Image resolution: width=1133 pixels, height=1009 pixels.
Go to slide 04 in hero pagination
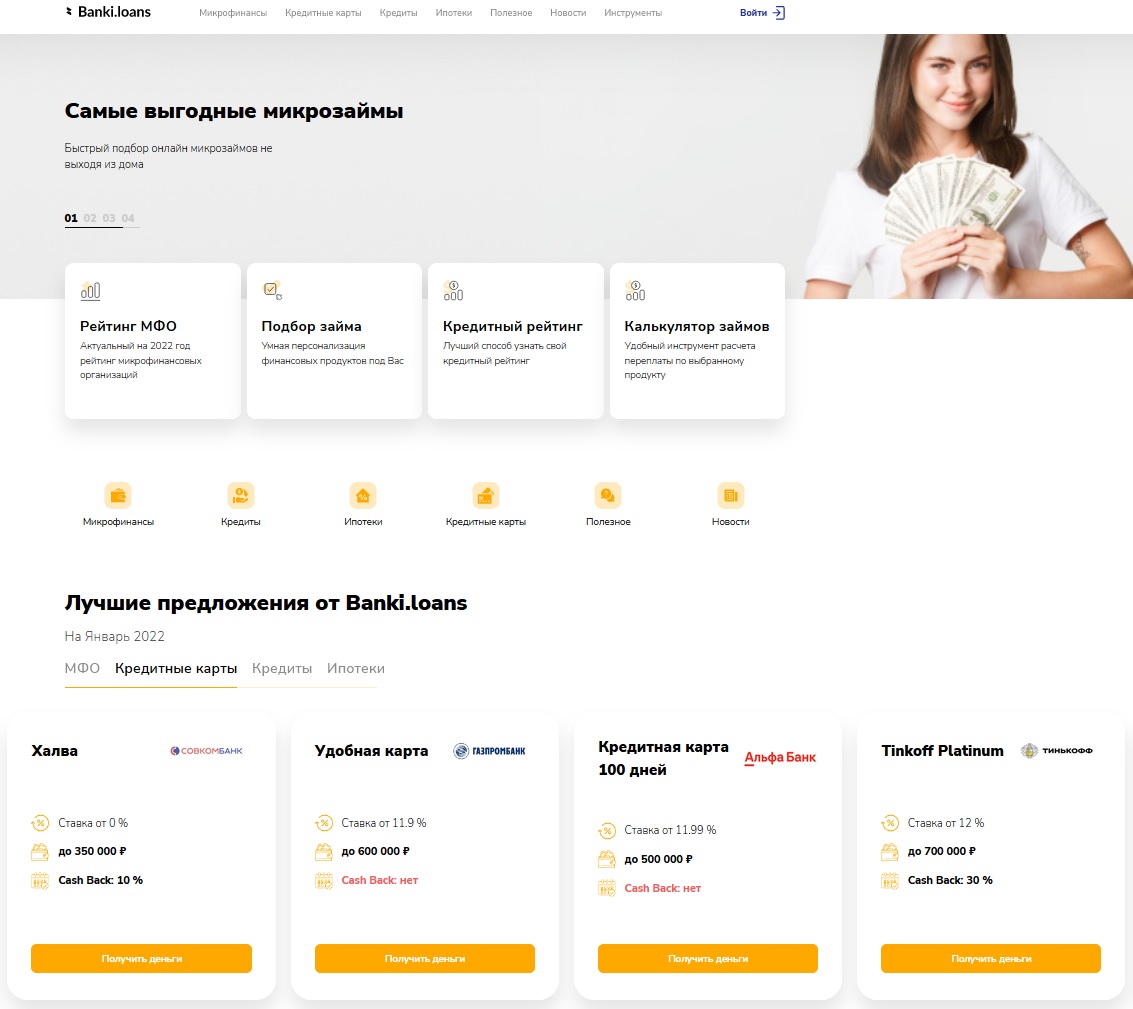point(128,218)
